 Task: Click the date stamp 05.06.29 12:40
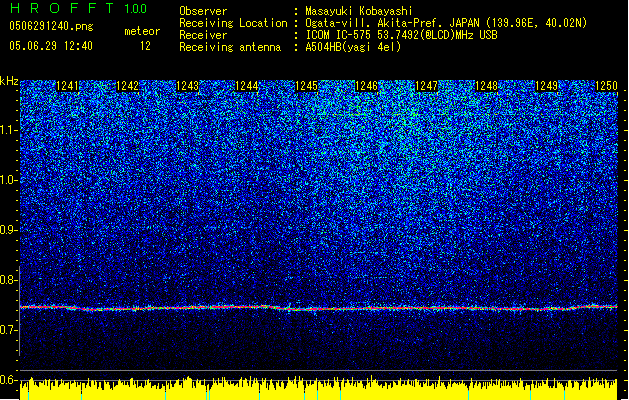pos(51,46)
